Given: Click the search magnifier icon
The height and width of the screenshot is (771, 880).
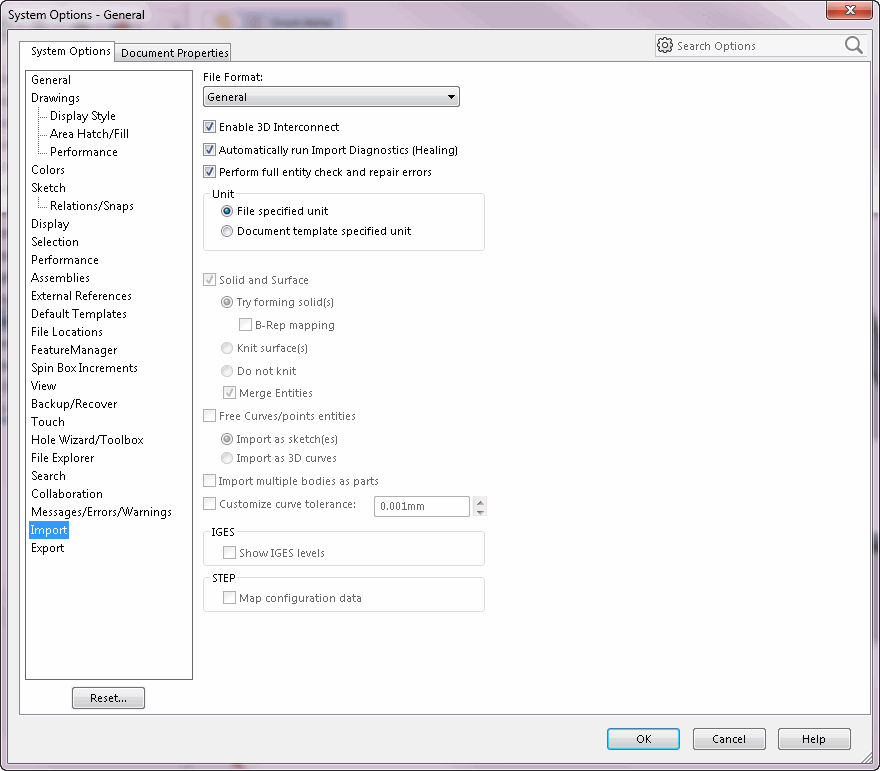Looking at the screenshot, I should coord(853,45).
